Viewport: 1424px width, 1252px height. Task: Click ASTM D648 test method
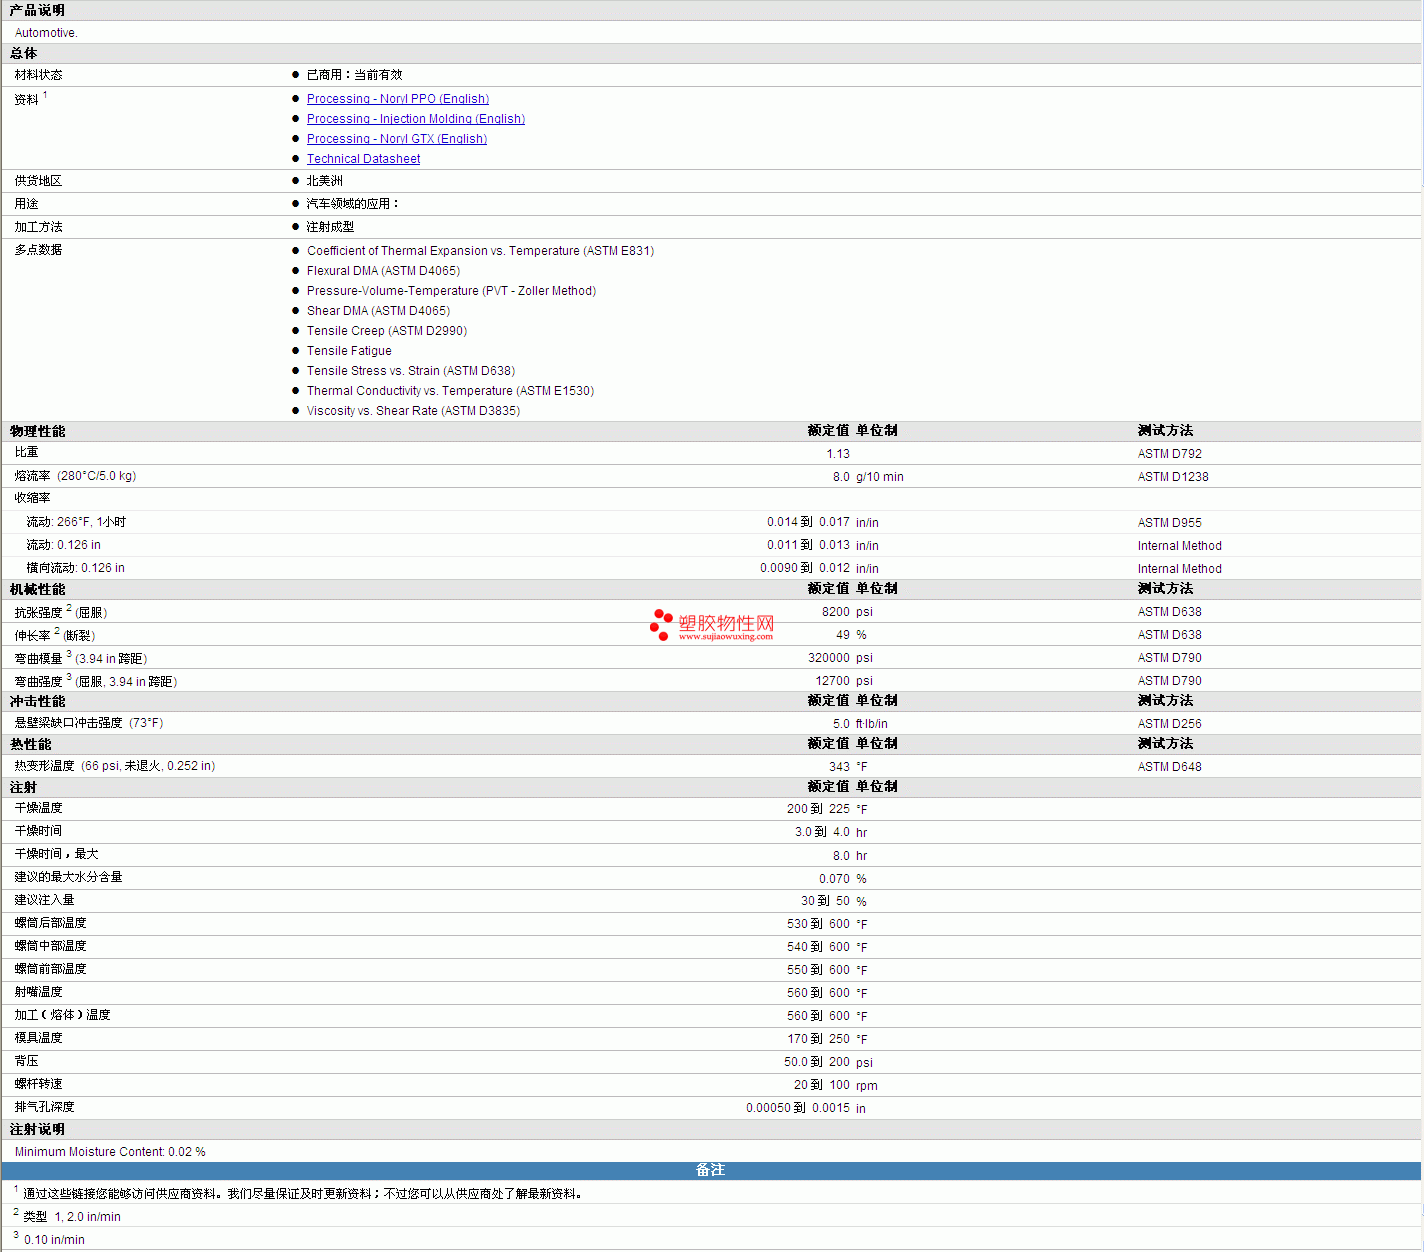1170,767
